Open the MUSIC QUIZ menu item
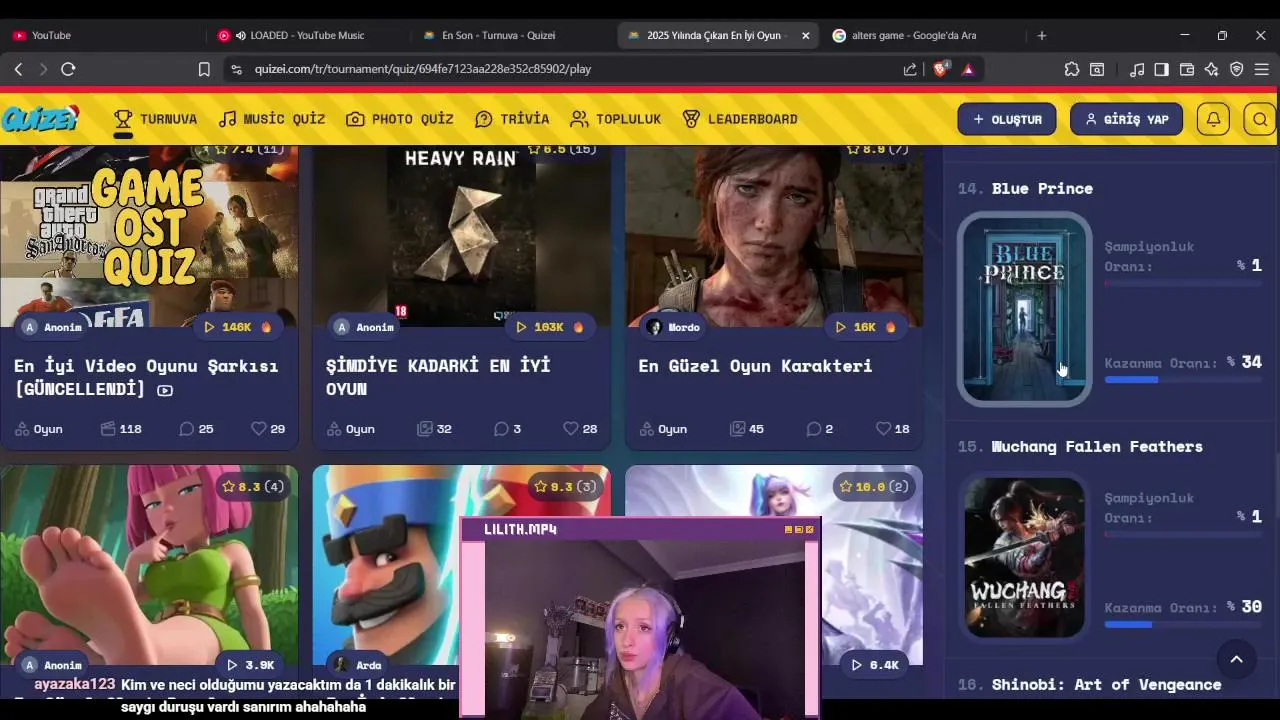 [272, 119]
